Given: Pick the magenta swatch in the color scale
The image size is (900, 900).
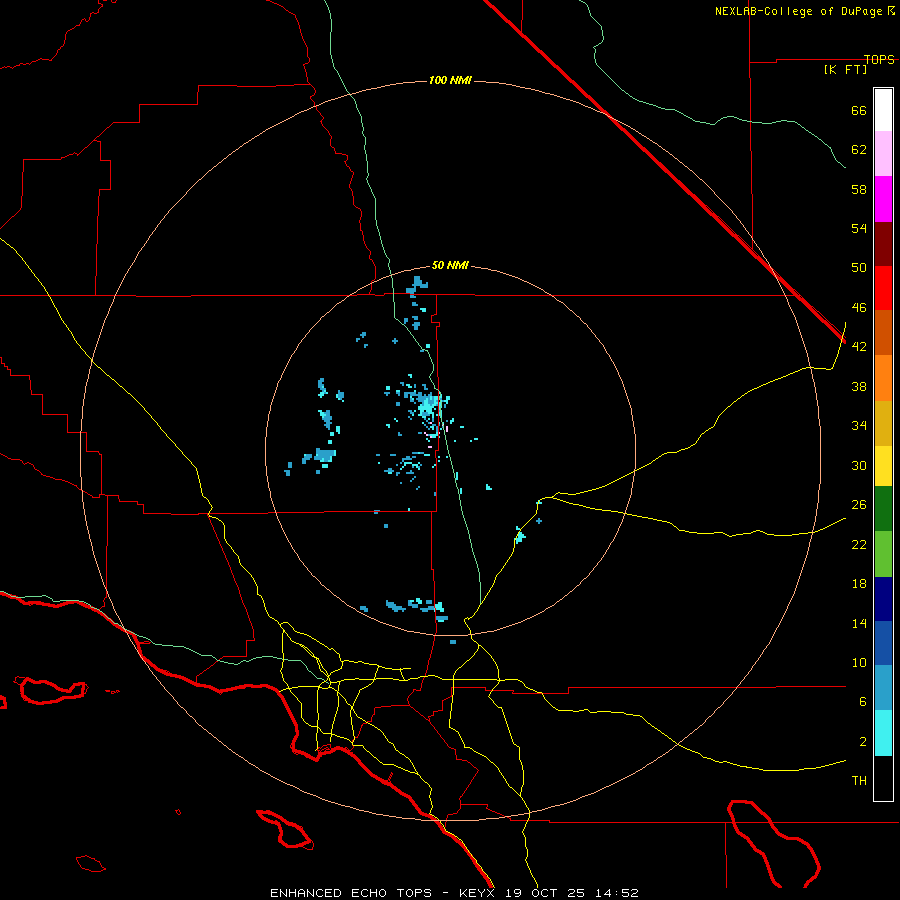Looking at the screenshot, I should point(883,199).
